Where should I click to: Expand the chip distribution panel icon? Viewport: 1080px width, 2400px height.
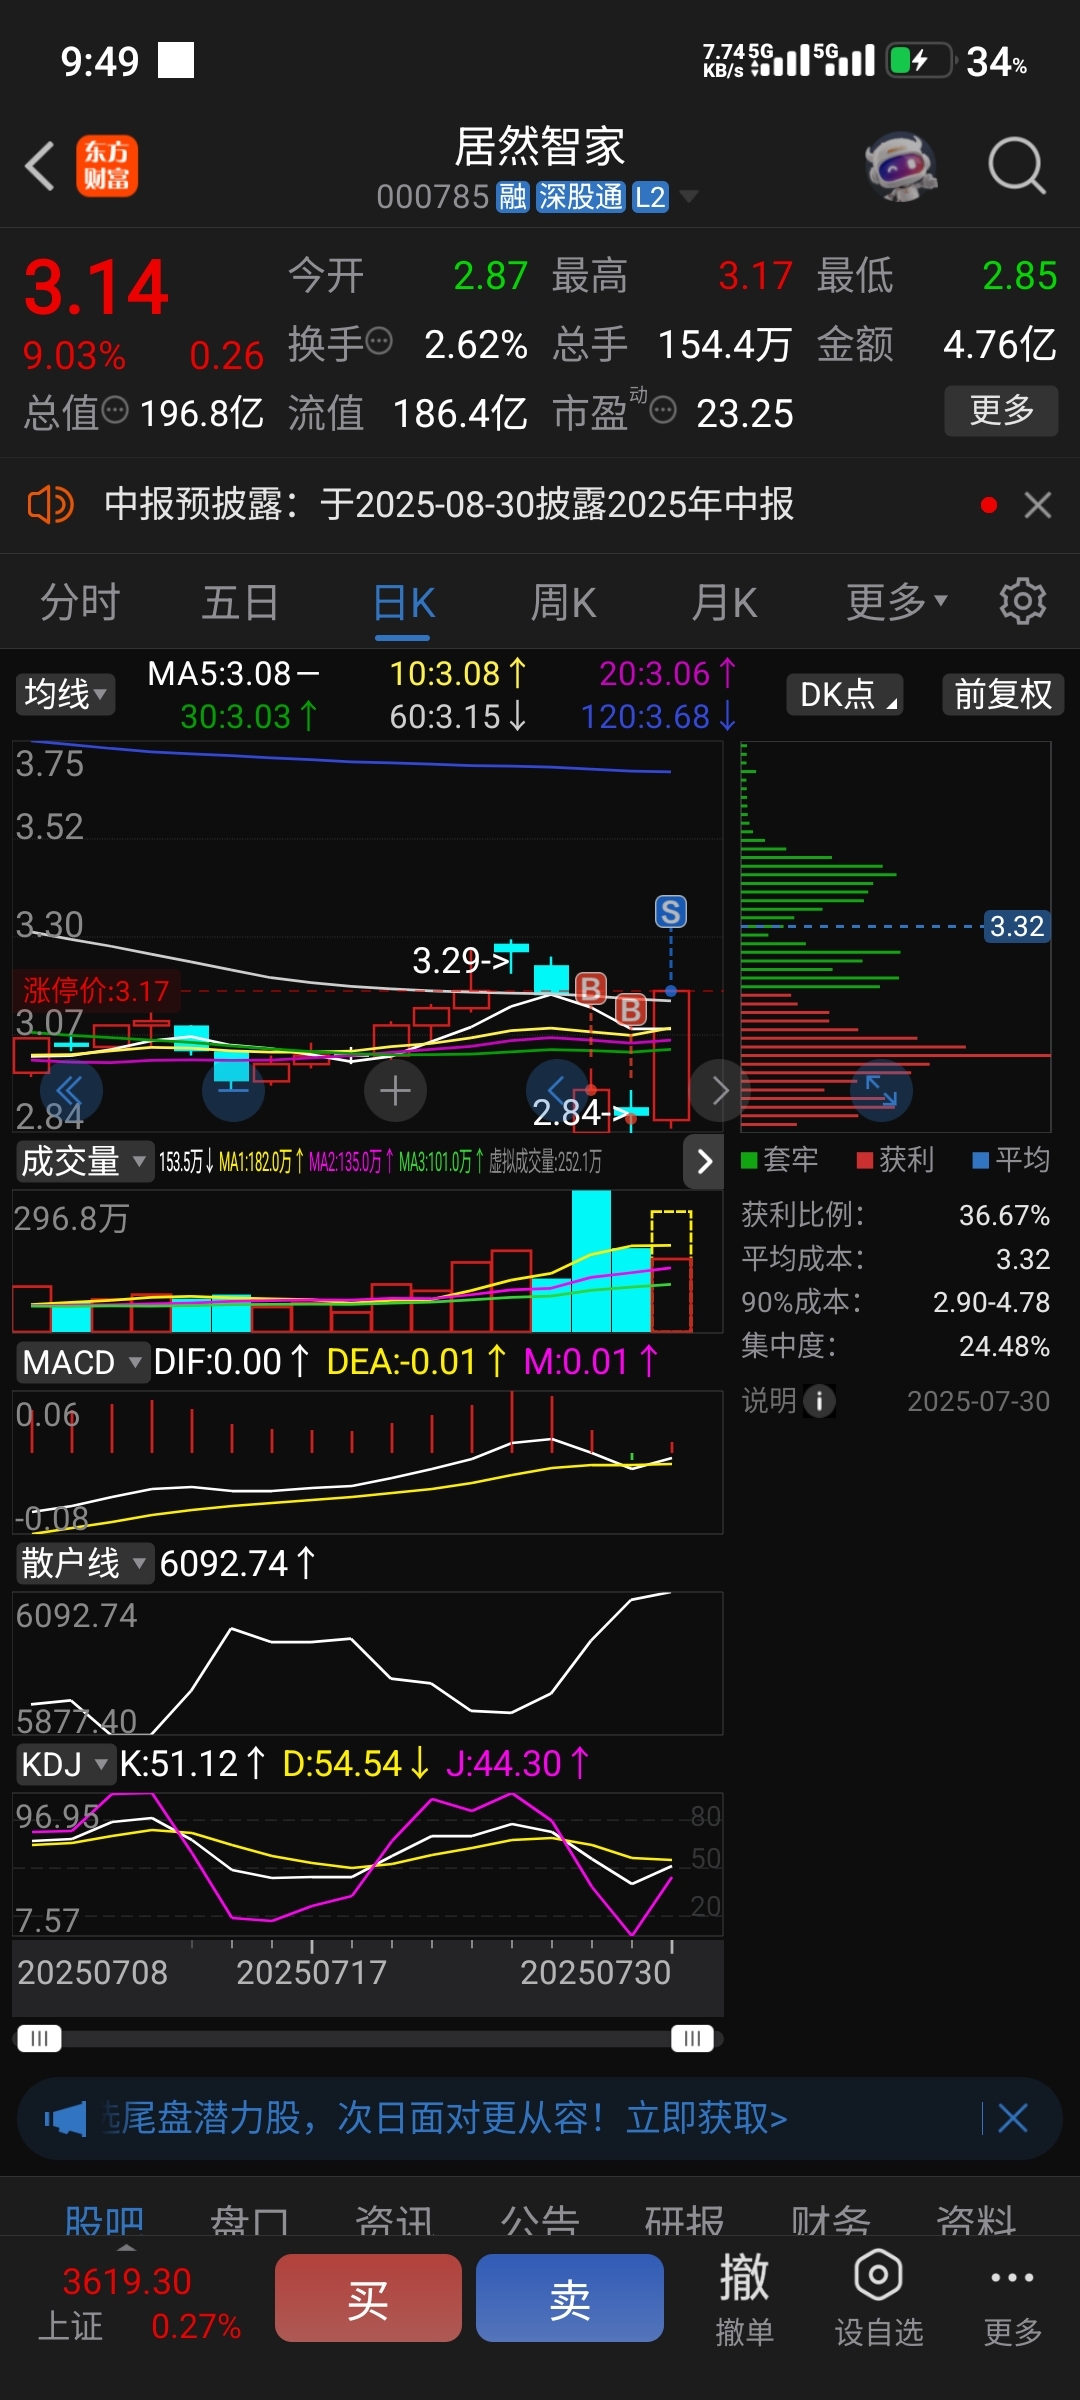881,1091
